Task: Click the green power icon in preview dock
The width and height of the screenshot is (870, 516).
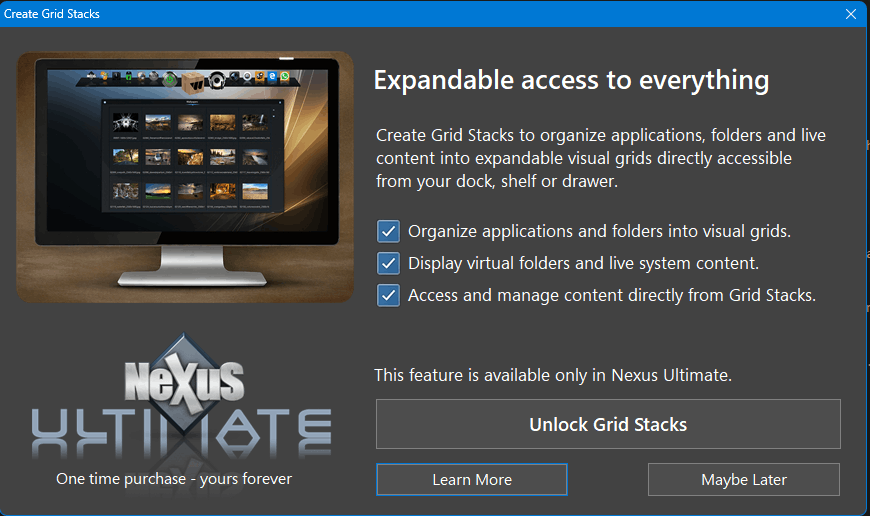Action: tap(170, 80)
